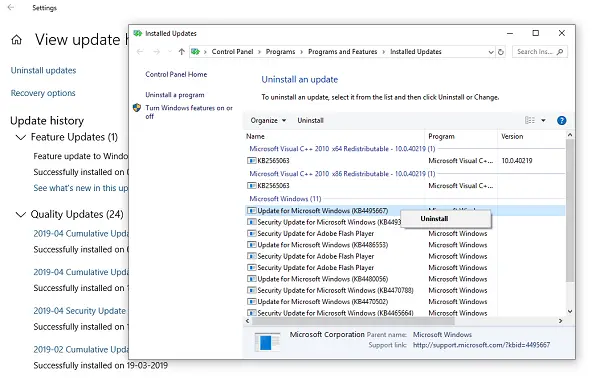
Task: Open the view options dropdown arrow
Action: coord(543,121)
